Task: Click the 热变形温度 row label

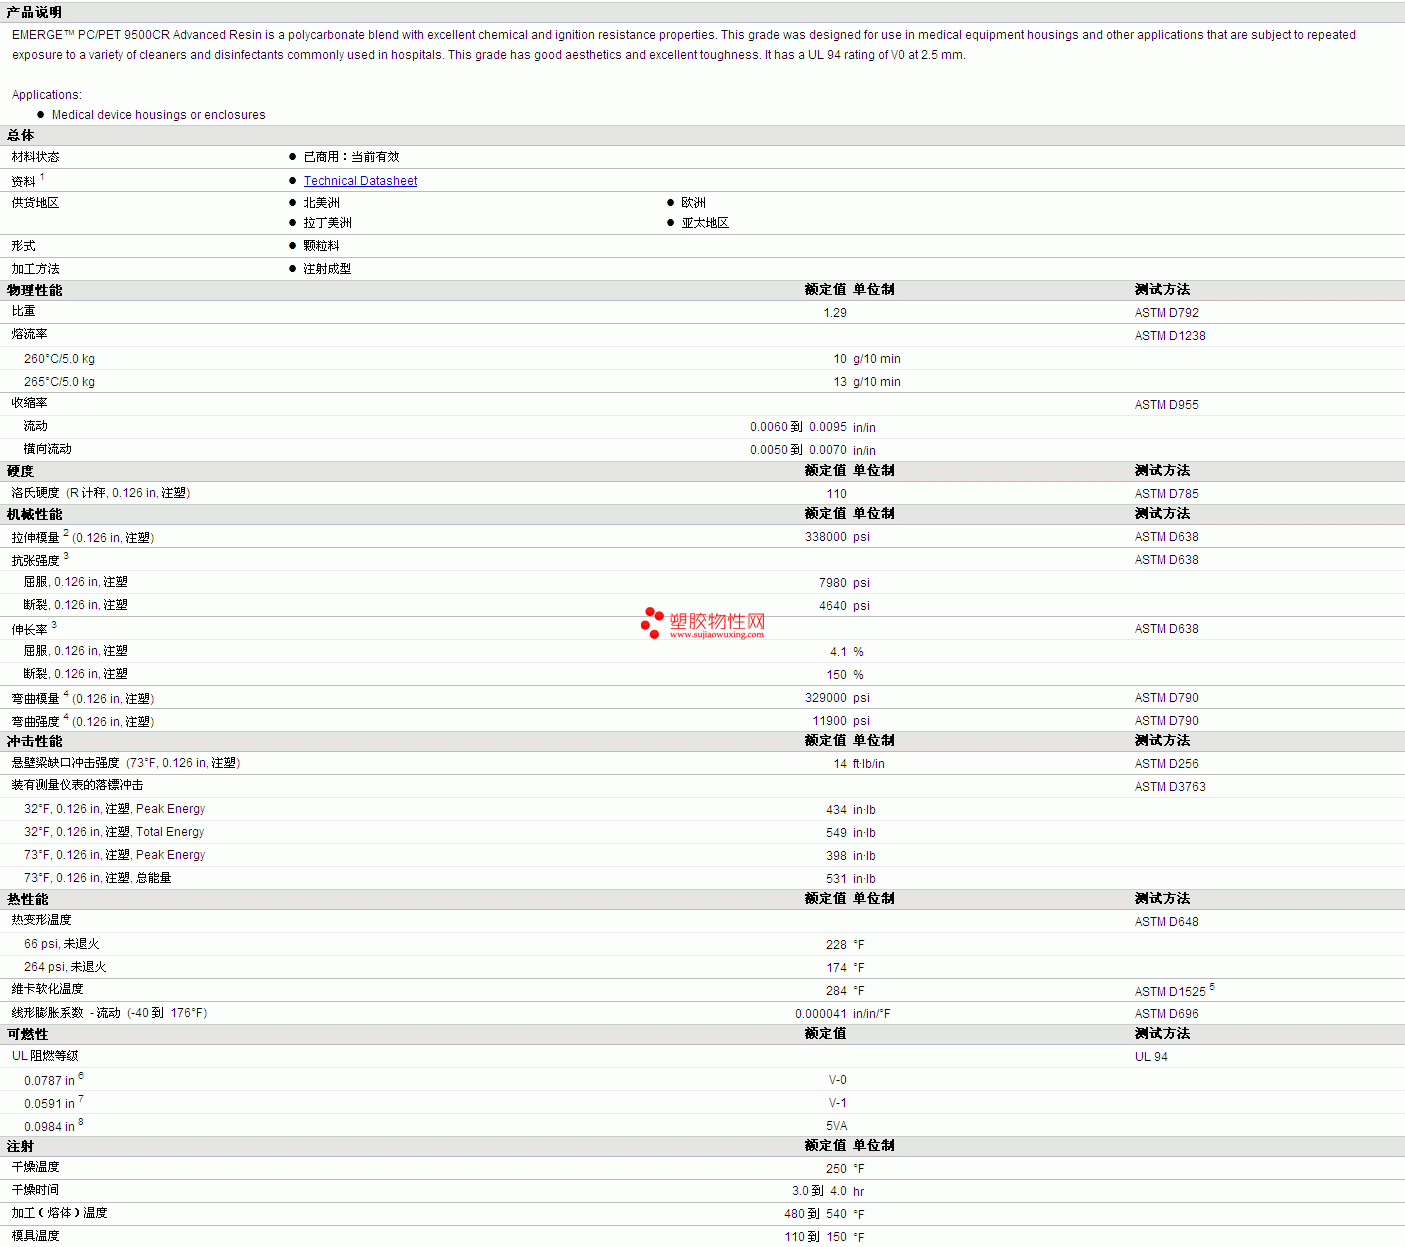Action: click(x=41, y=920)
